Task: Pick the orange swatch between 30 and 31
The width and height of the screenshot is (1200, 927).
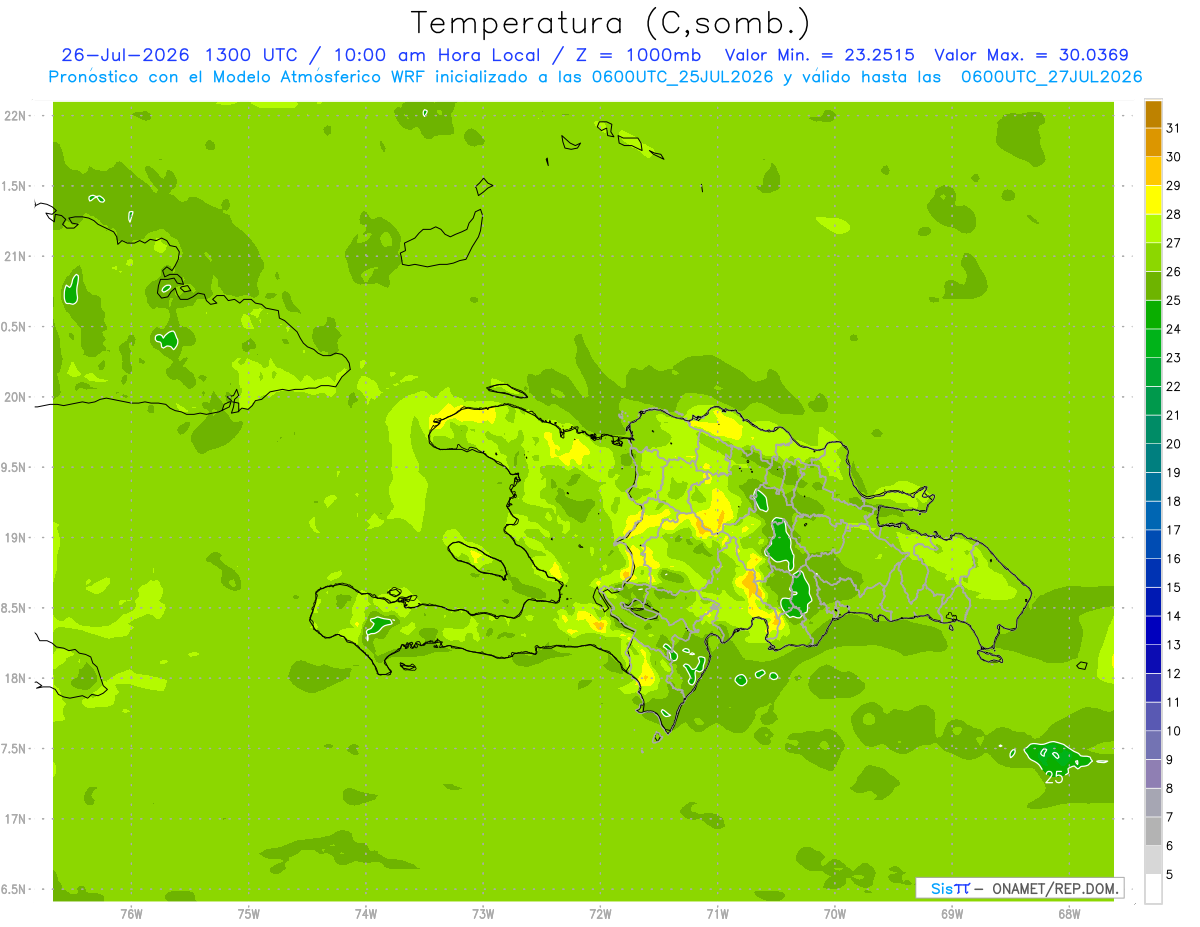Action: (1153, 143)
